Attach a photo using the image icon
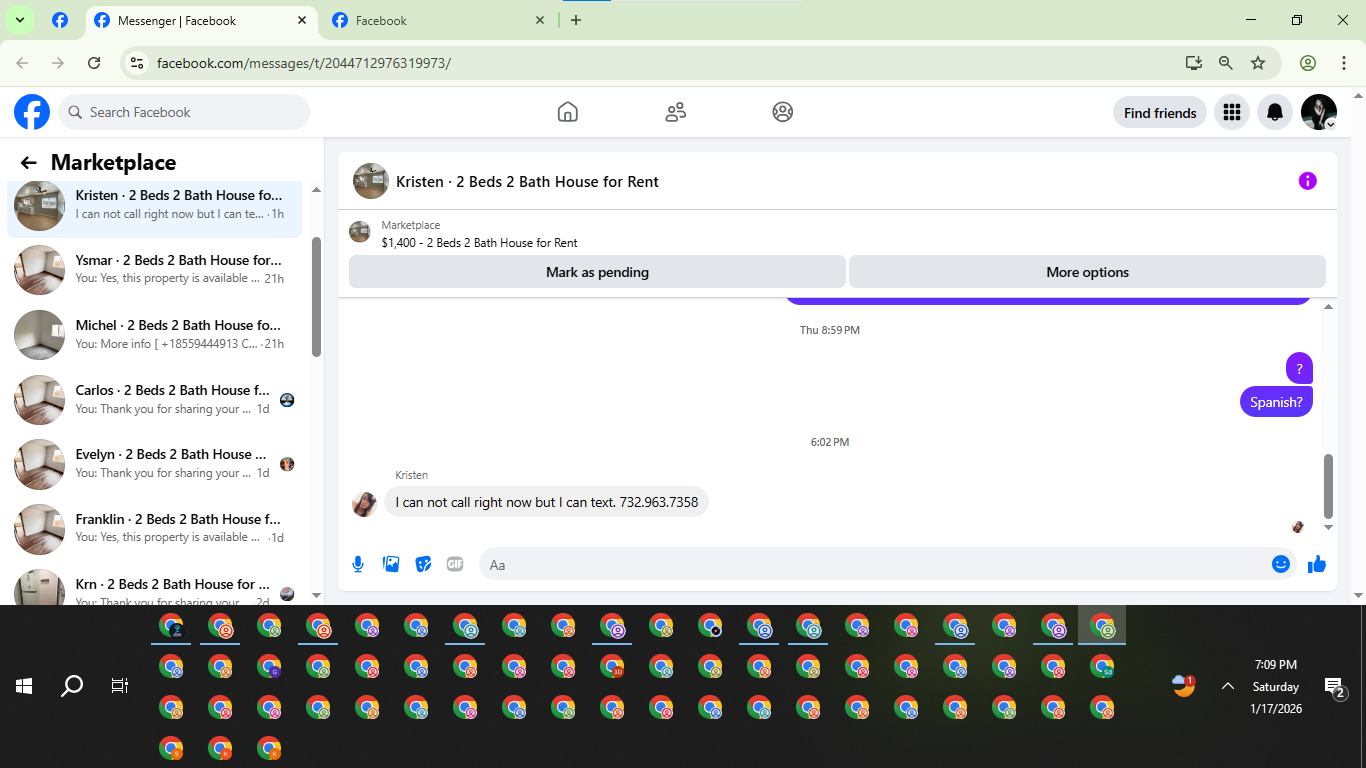The image size is (1366, 768). tap(391, 564)
